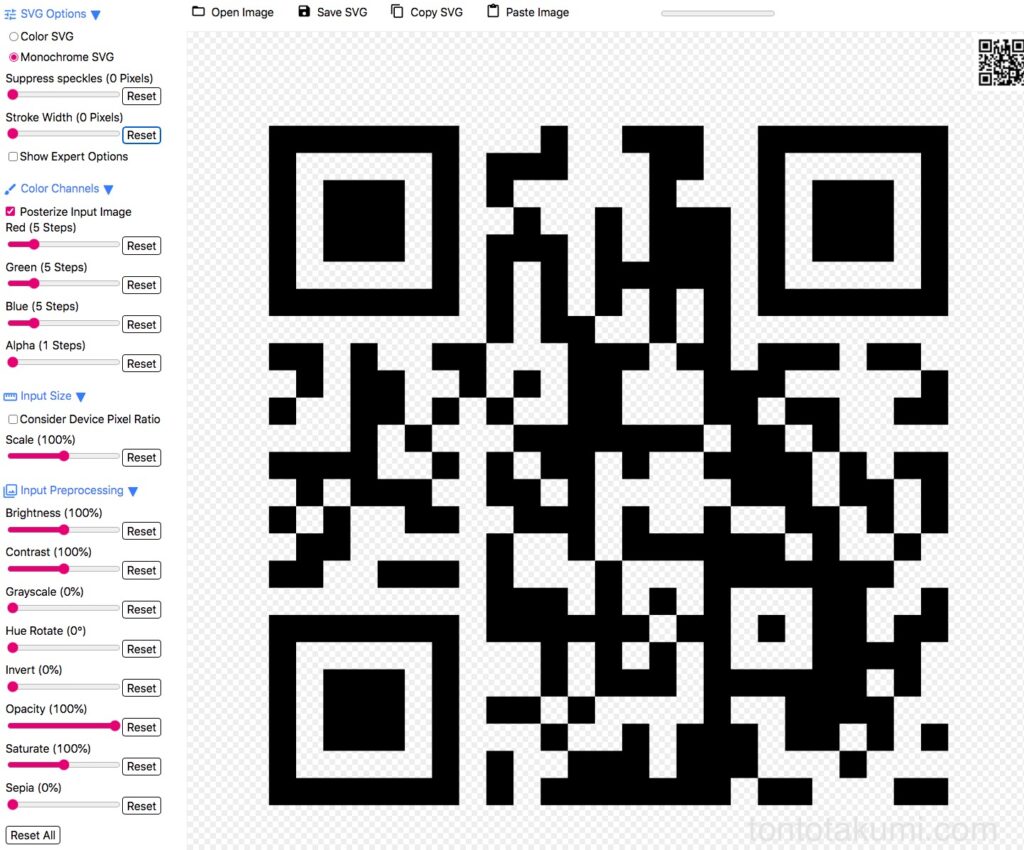Click the SVG Options sliders icon
This screenshot has height=850, width=1024.
click(x=9, y=14)
